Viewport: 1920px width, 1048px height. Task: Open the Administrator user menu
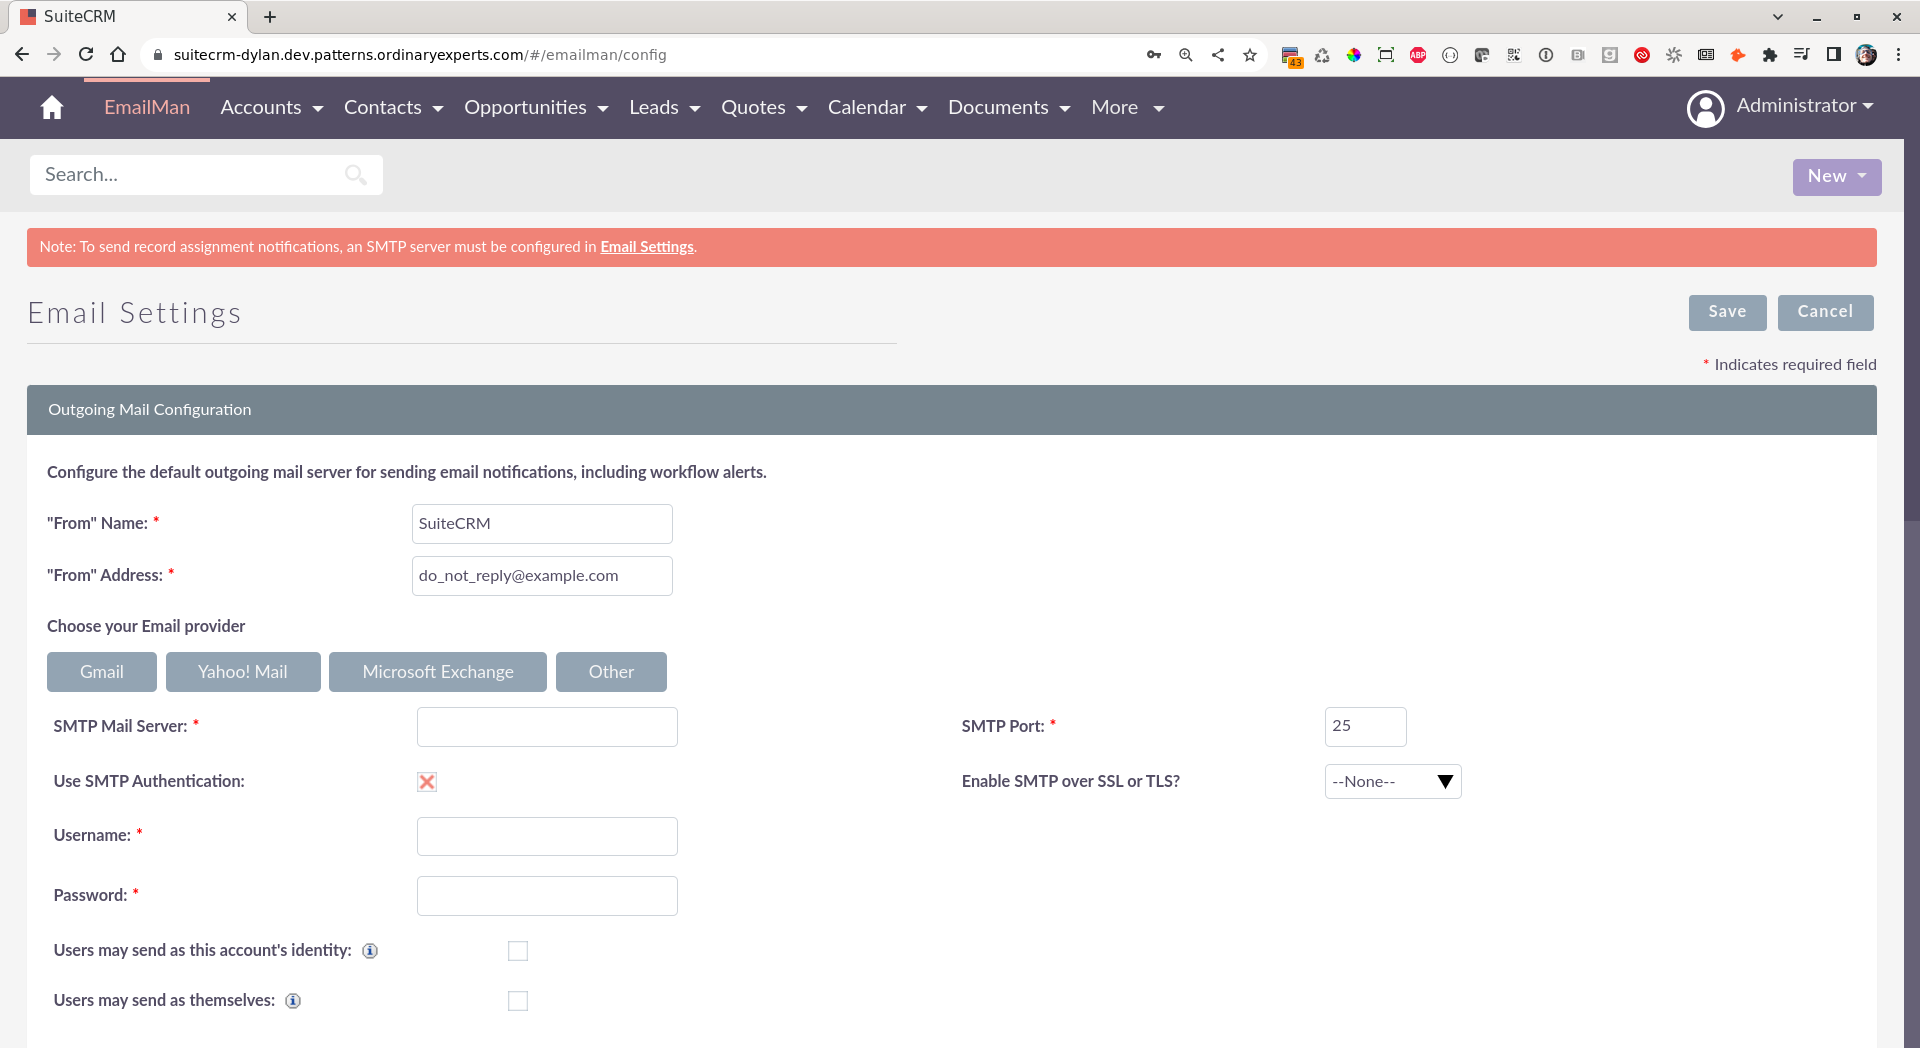1805,106
